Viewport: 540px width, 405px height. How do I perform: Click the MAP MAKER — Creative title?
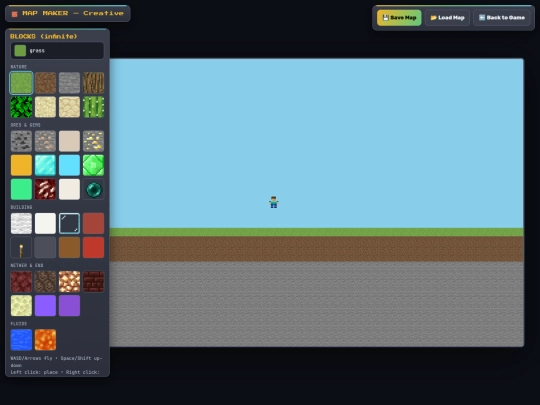click(68, 13)
